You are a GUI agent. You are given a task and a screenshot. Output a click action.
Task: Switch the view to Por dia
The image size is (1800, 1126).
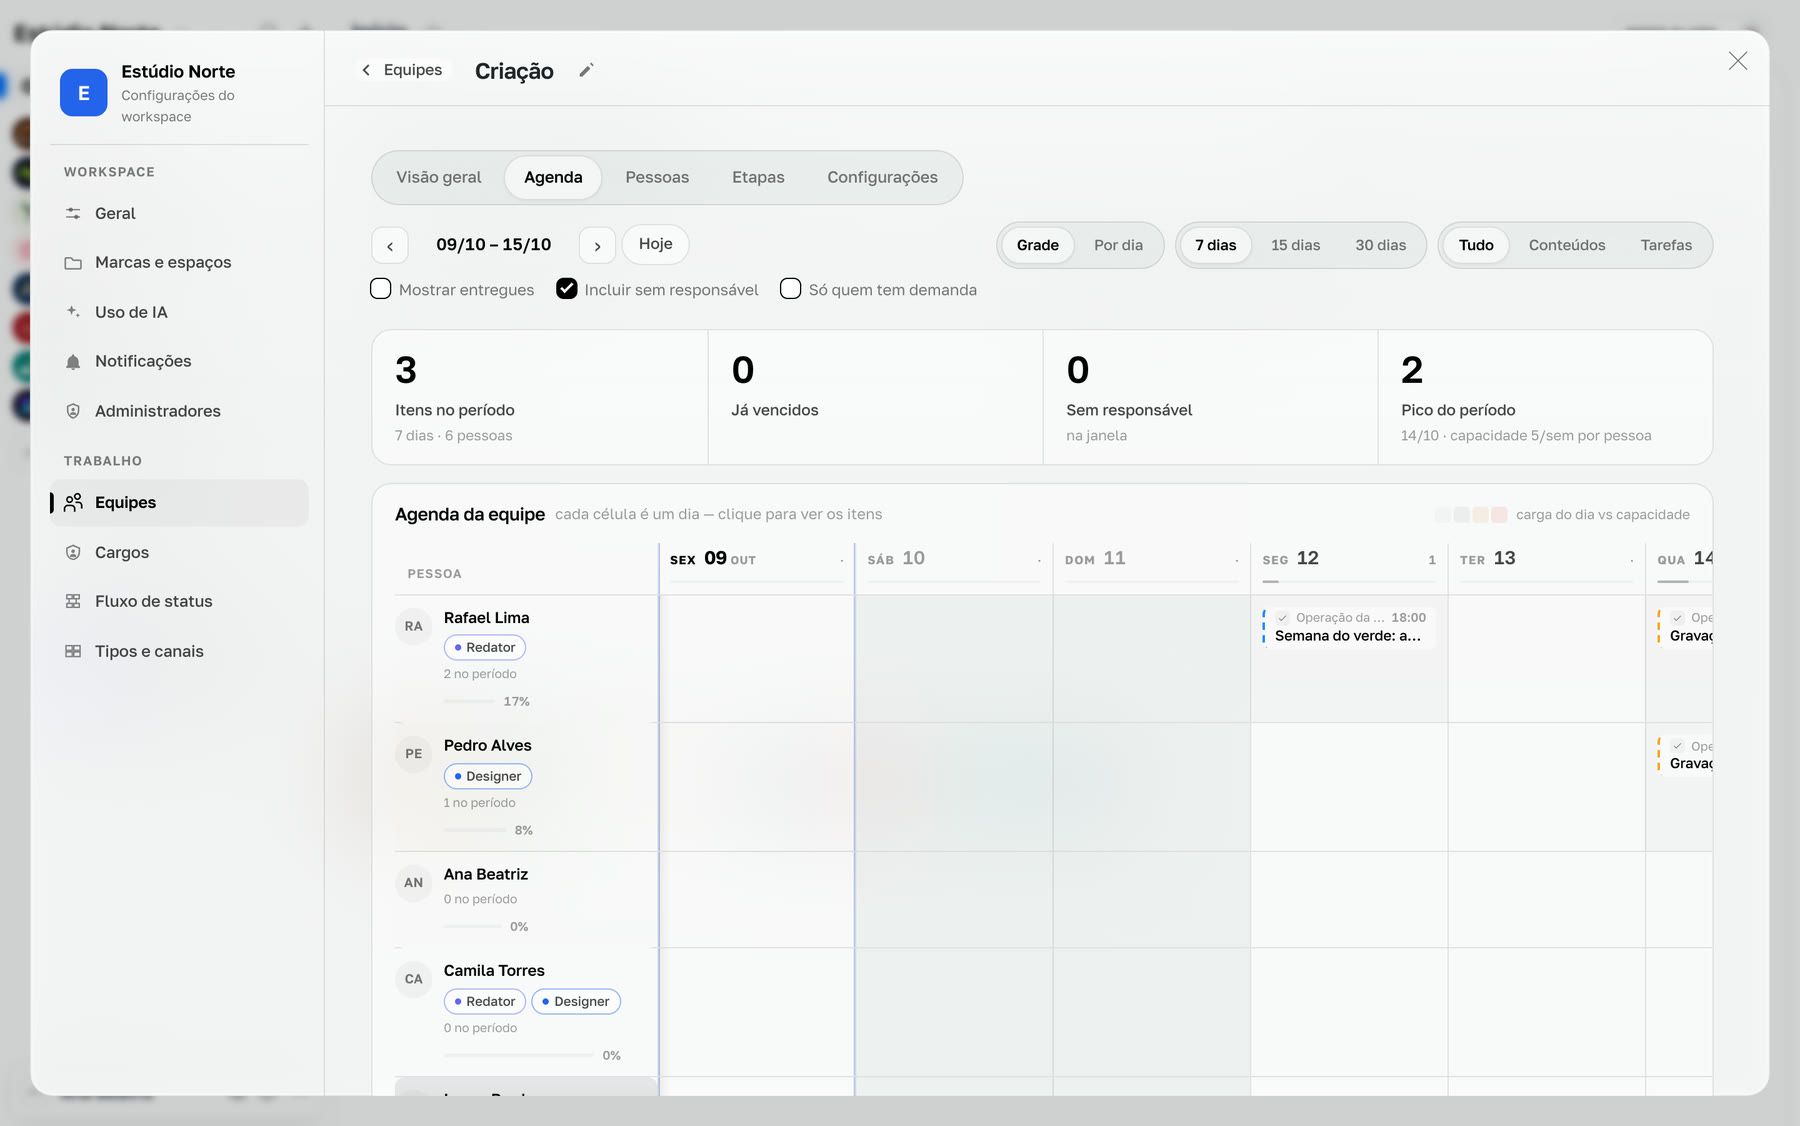pos(1118,245)
